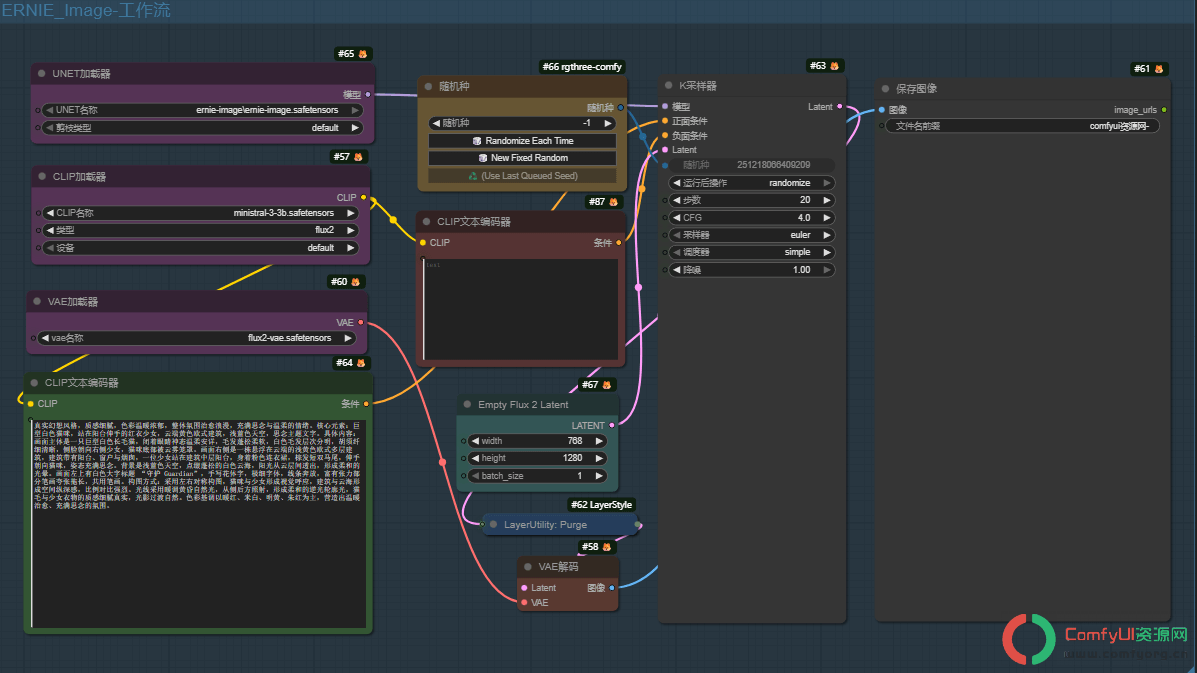1197x673 pixels.
Task: Increase batch_size using its right arrow
Action: (x=599, y=476)
